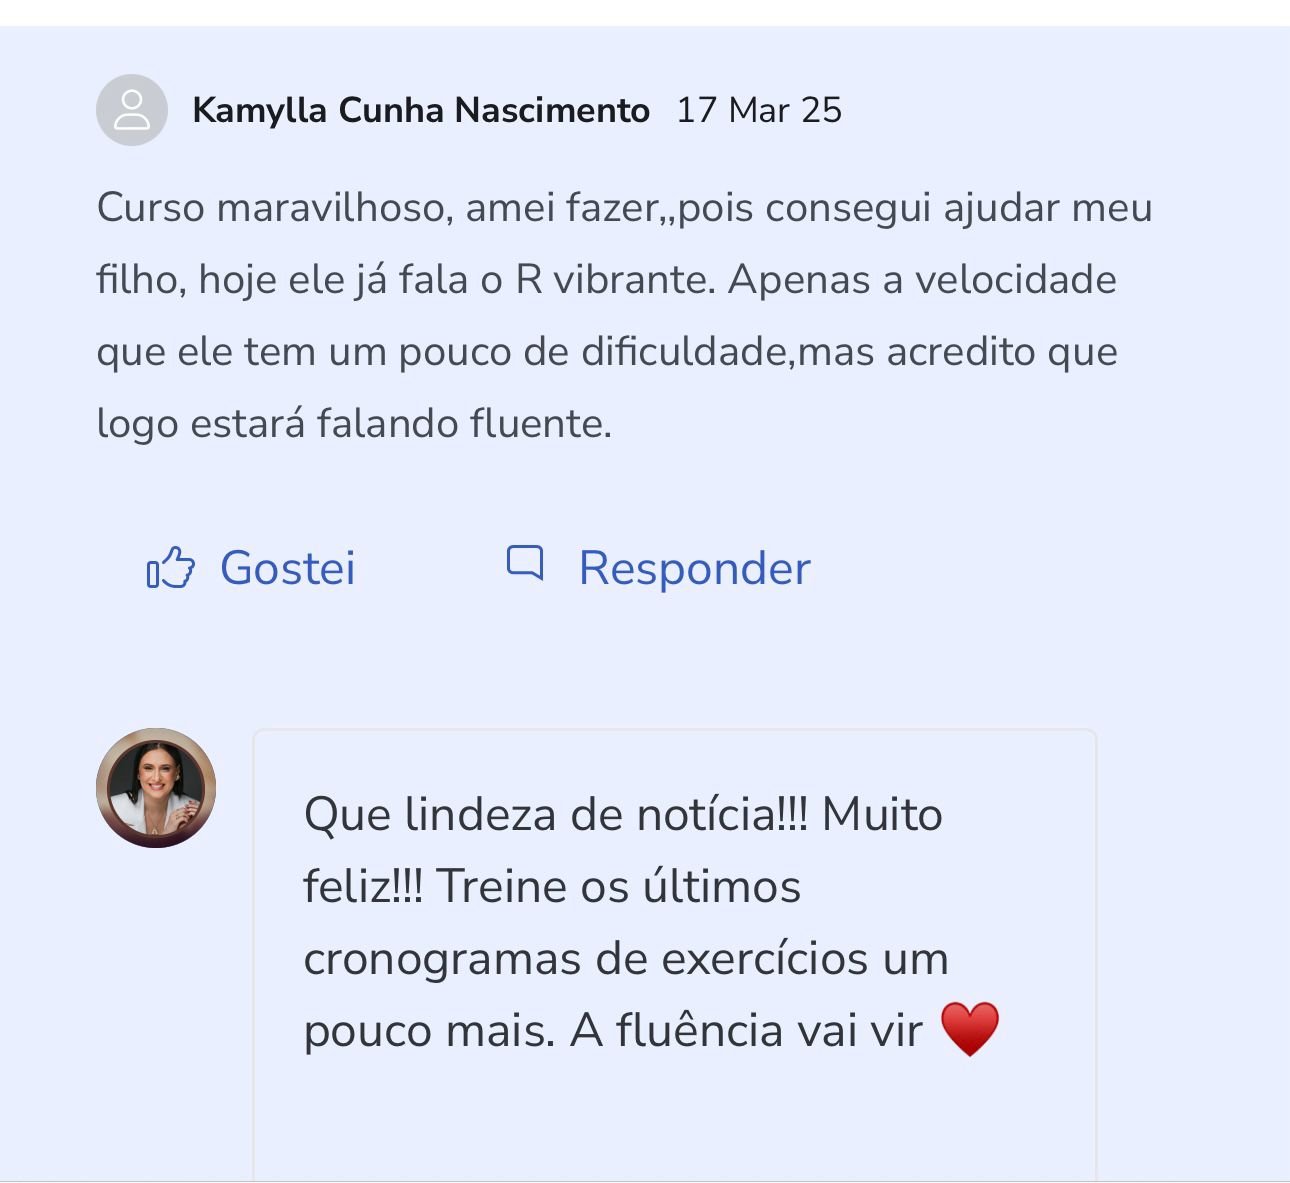The image size is (1290, 1183).
Task: Toggle the Gostei like on Kamylla's comment
Action: click(288, 569)
